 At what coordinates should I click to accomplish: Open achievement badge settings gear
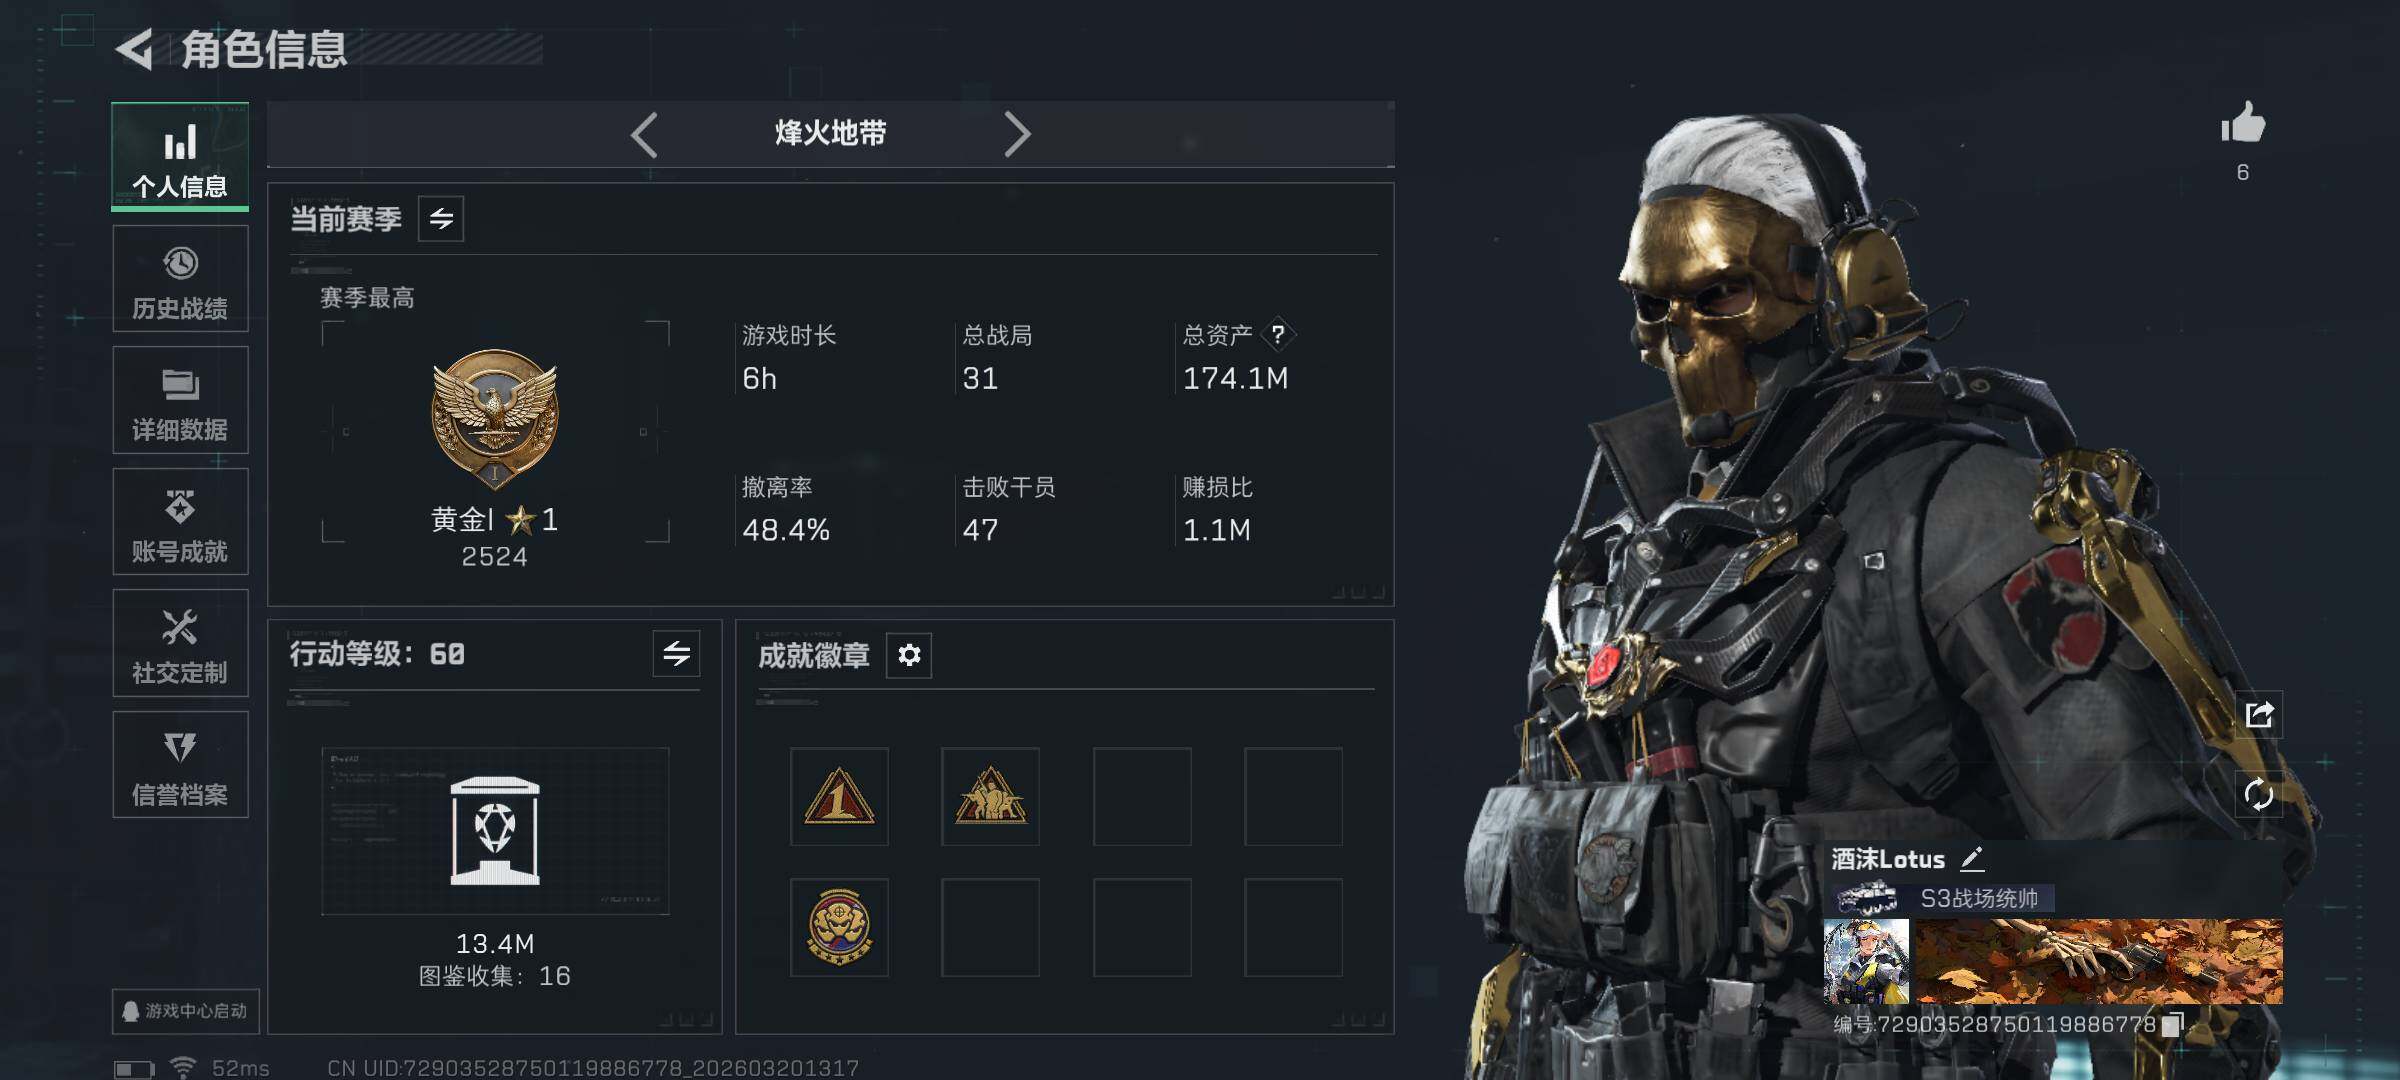pyautogui.click(x=909, y=655)
